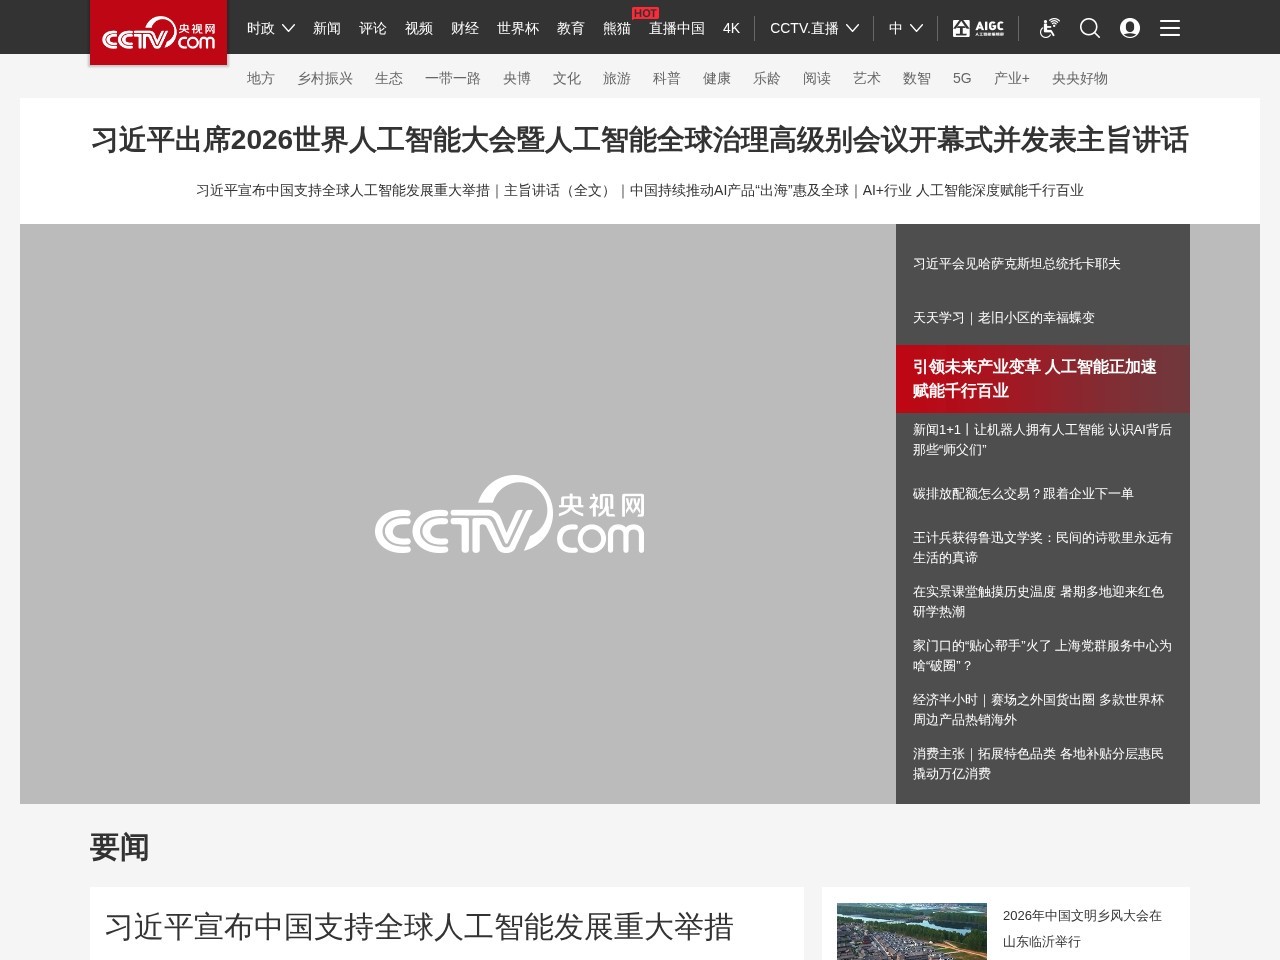Go to the 新闻 section
Image resolution: width=1280 pixels, height=960 pixels.
(x=327, y=28)
